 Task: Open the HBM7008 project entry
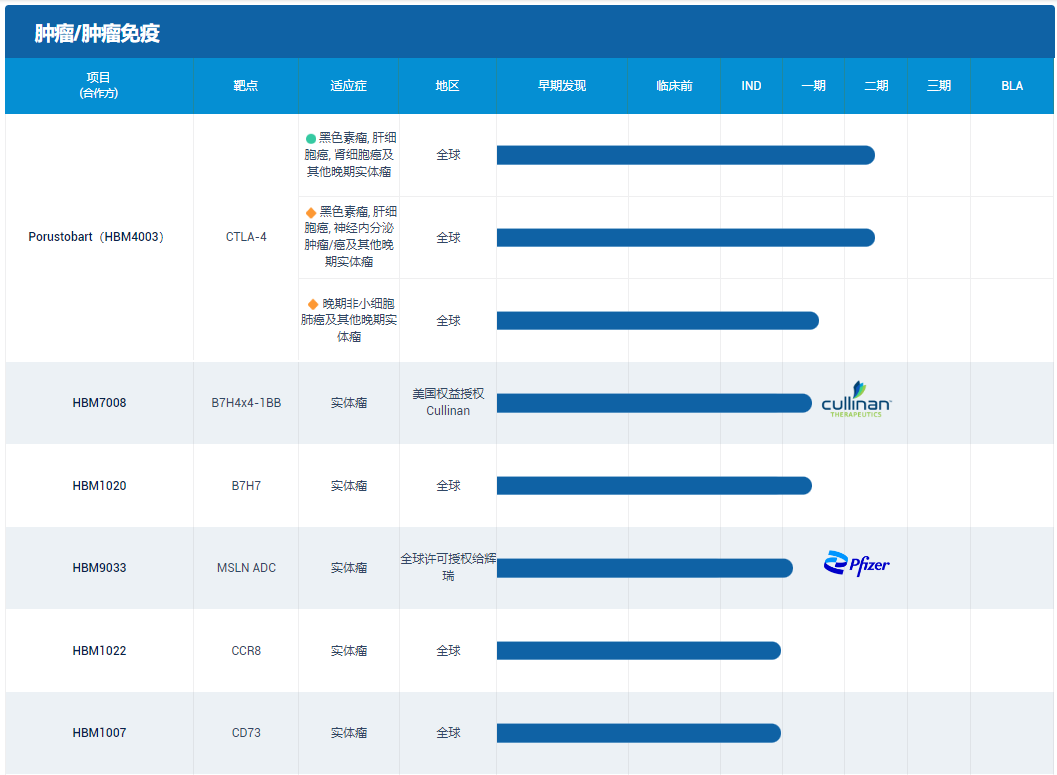(x=99, y=403)
